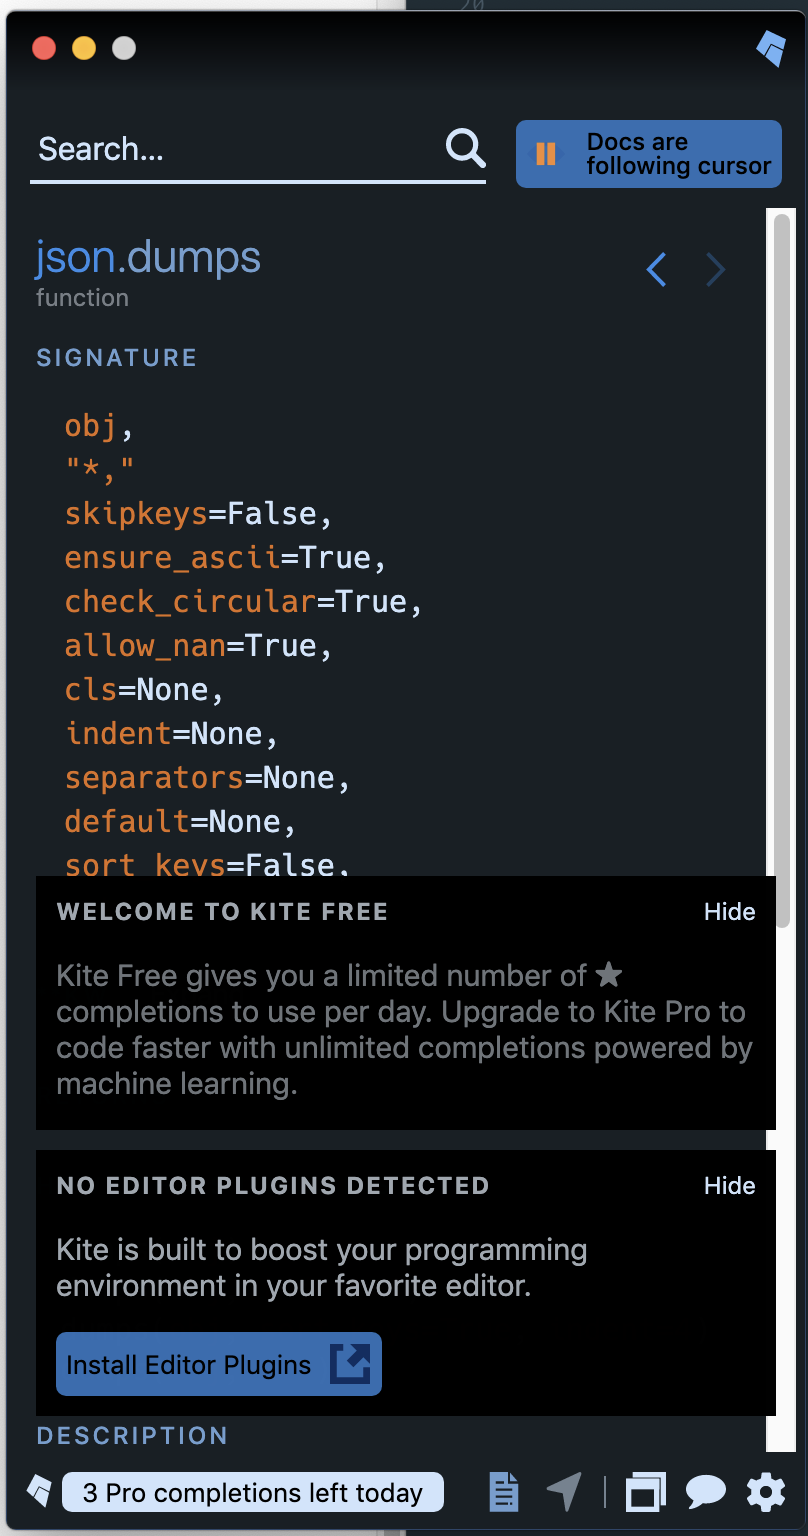
Task: Select the SIGNATURE section heading
Action: tap(116, 357)
